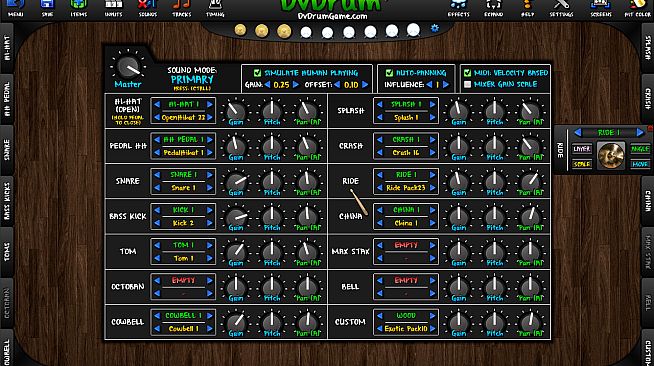
Task: Click the Layer button in Ride panel
Action: point(581,149)
